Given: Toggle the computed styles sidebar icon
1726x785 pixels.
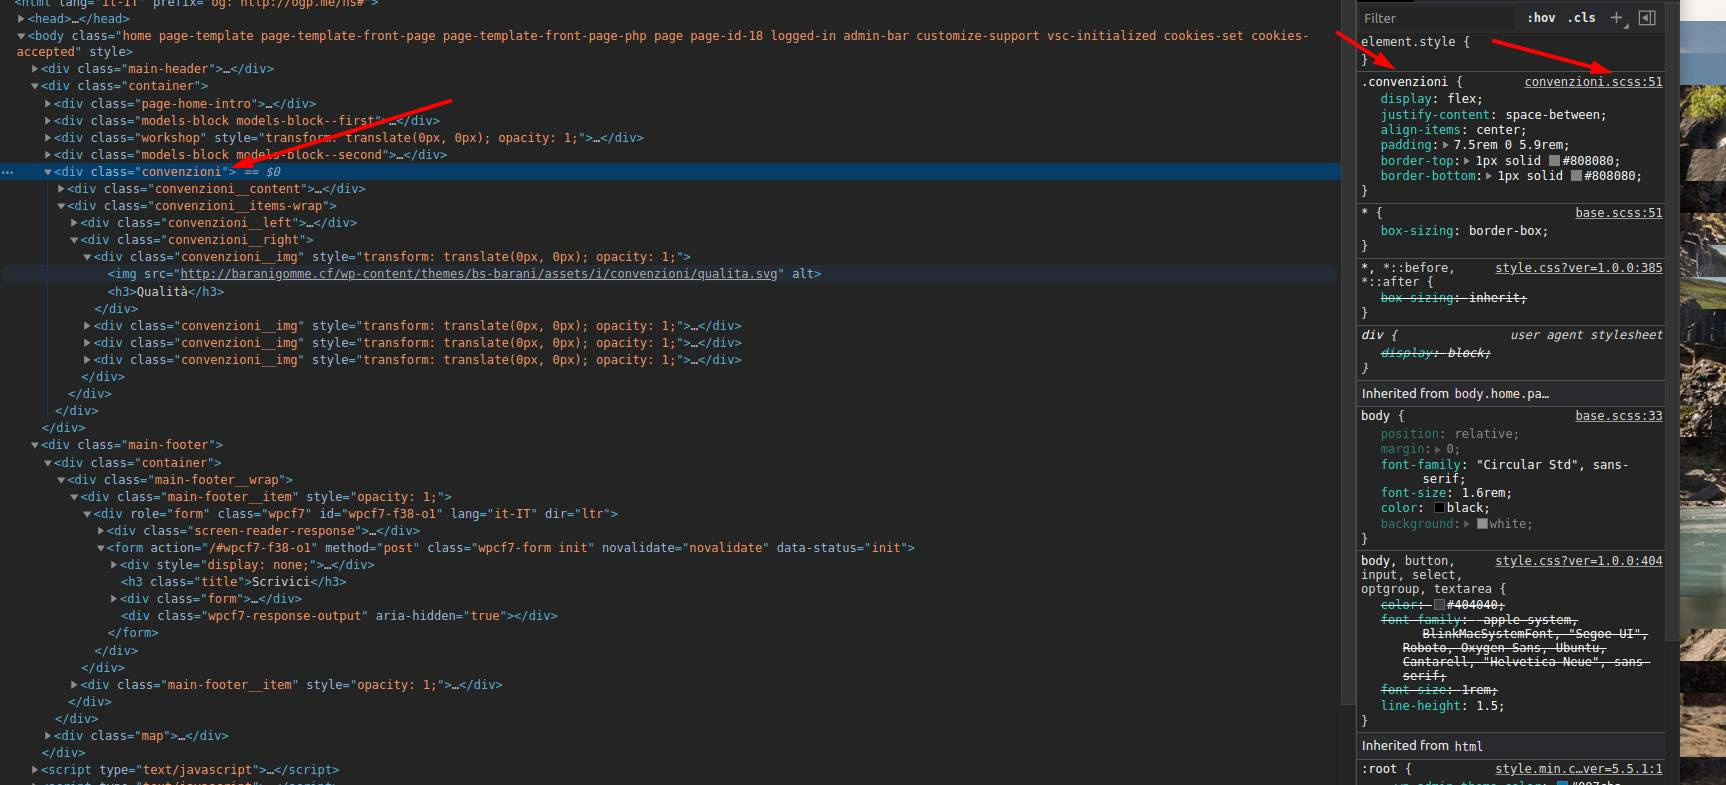Looking at the screenshot, I should pos(1647,17).
